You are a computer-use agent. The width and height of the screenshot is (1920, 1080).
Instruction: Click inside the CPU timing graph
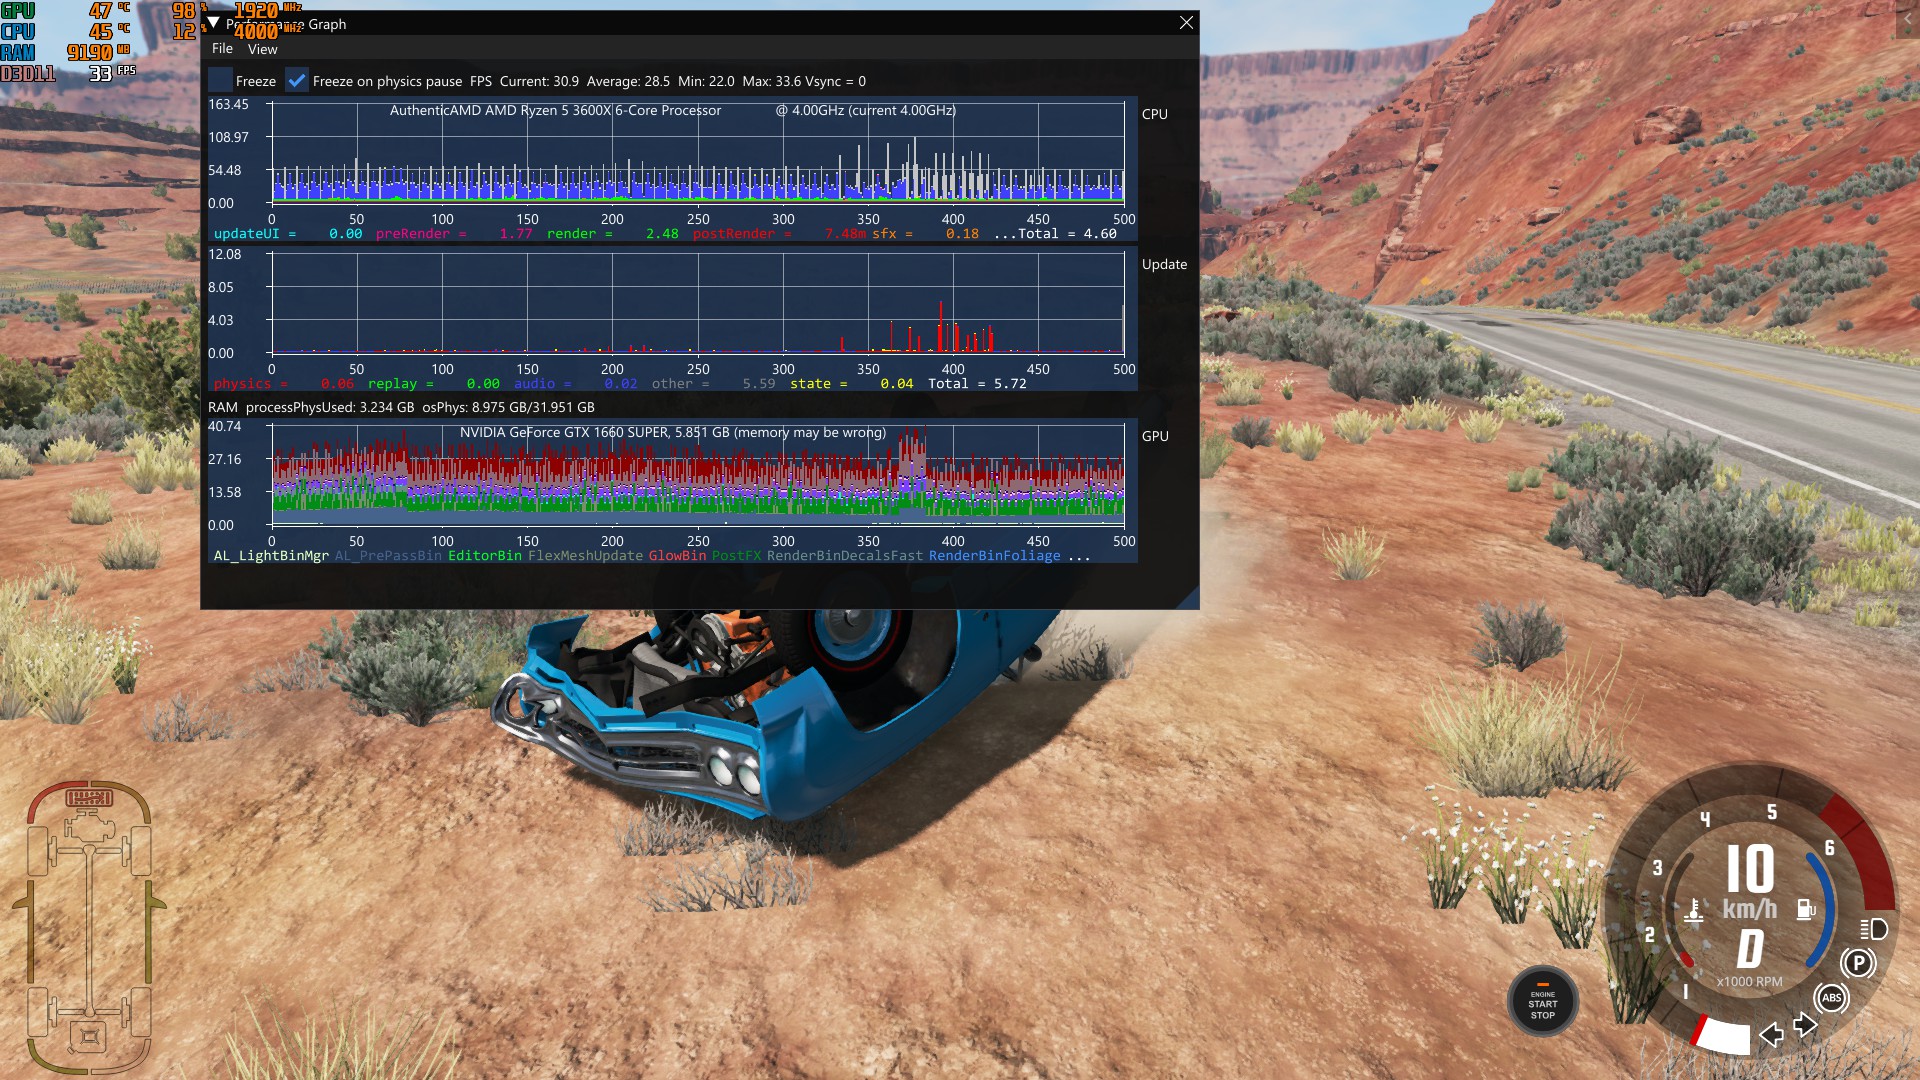pos(698,152)
